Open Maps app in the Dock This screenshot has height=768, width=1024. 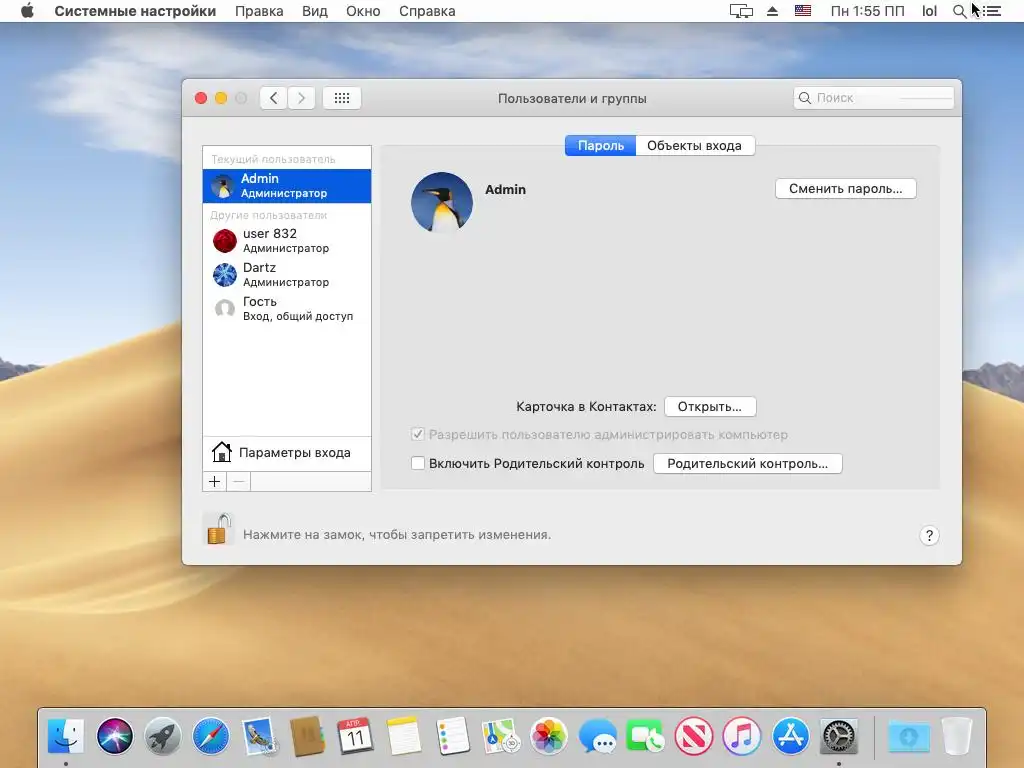[x=500, y=736]
